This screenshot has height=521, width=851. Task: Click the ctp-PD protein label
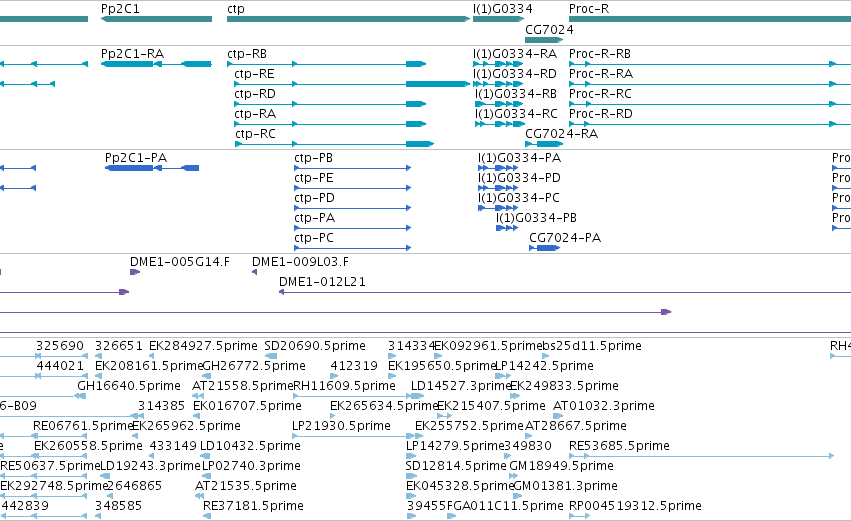[x=314, y=198]
